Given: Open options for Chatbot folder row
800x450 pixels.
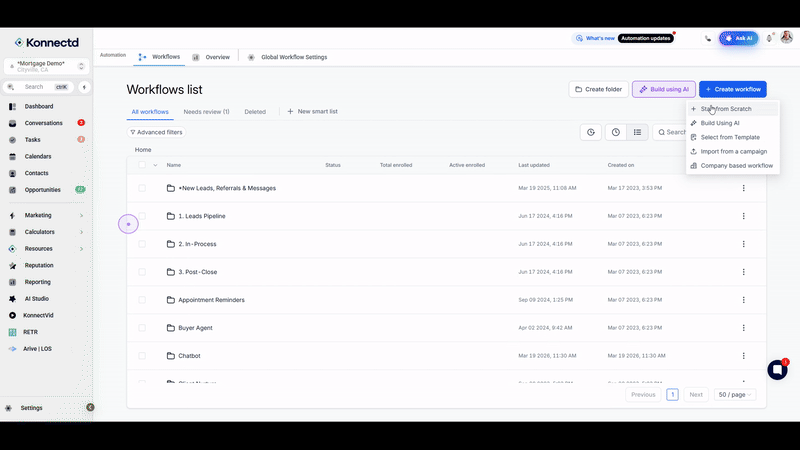Looking at the screenshot, I should coord(743,356).
